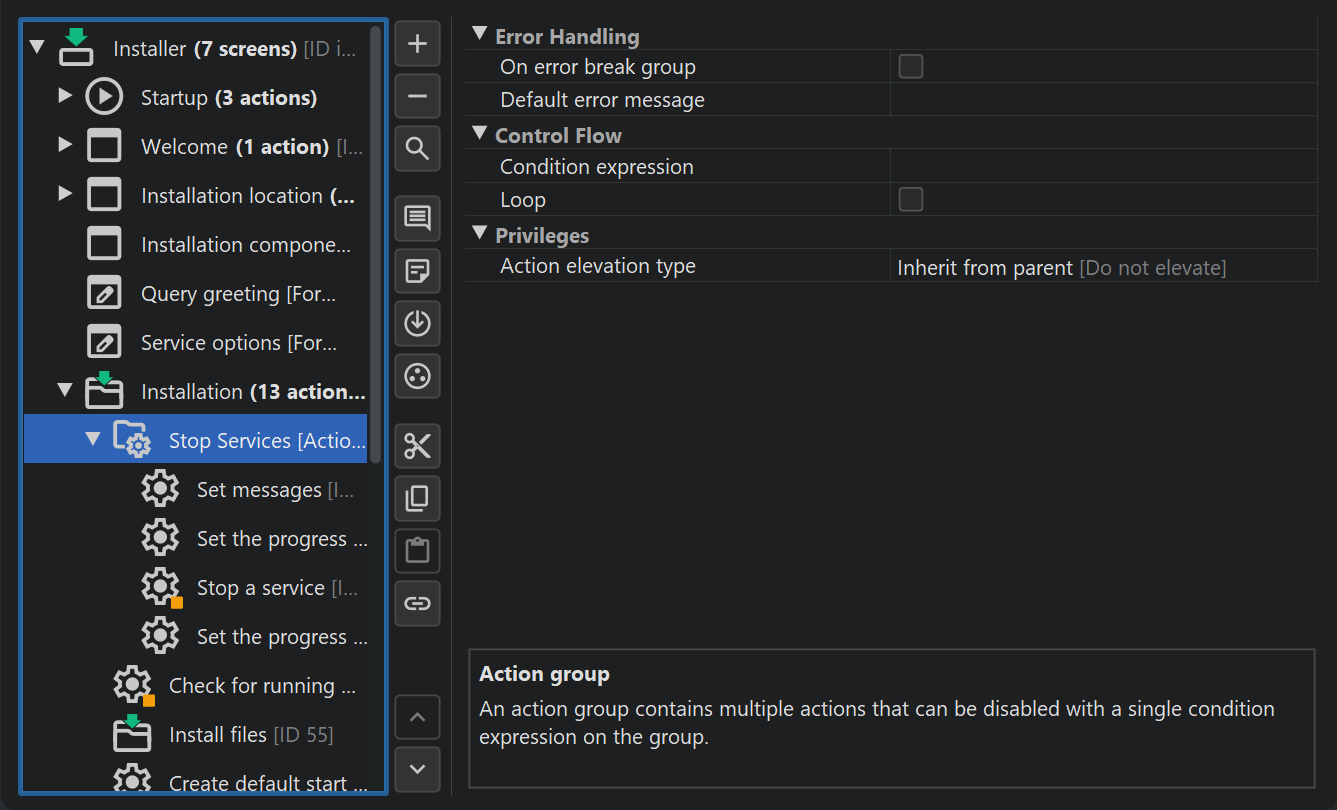Click the minus Remove button in toolbar
The image size is (1337, 810).
tap(418, 97)
